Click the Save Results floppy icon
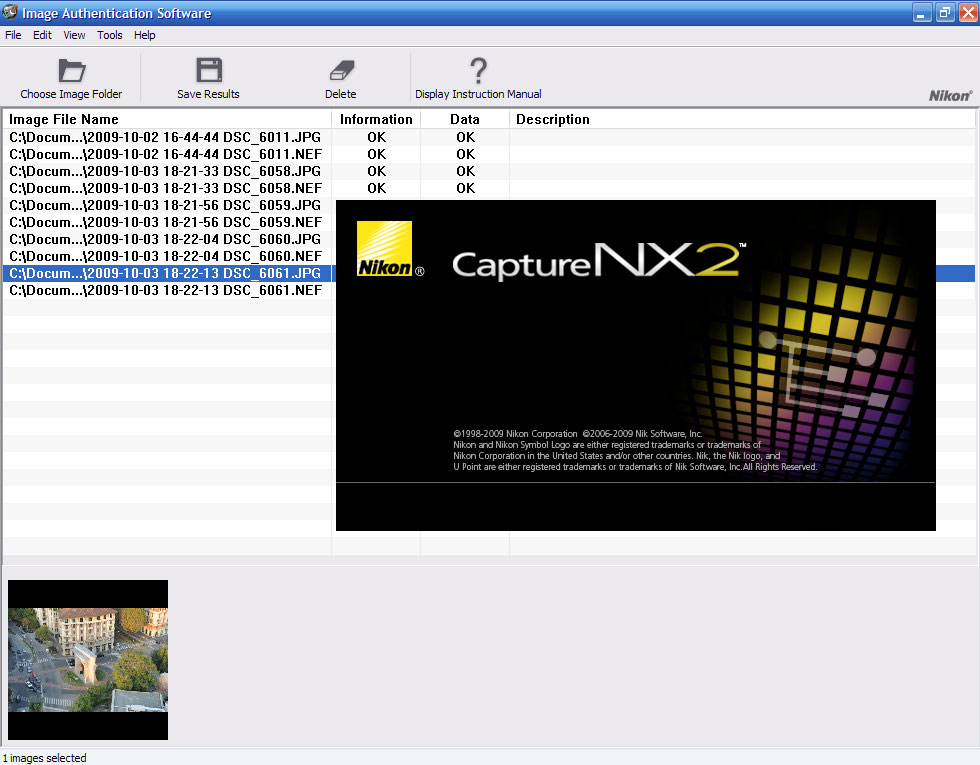 [209, 70]
